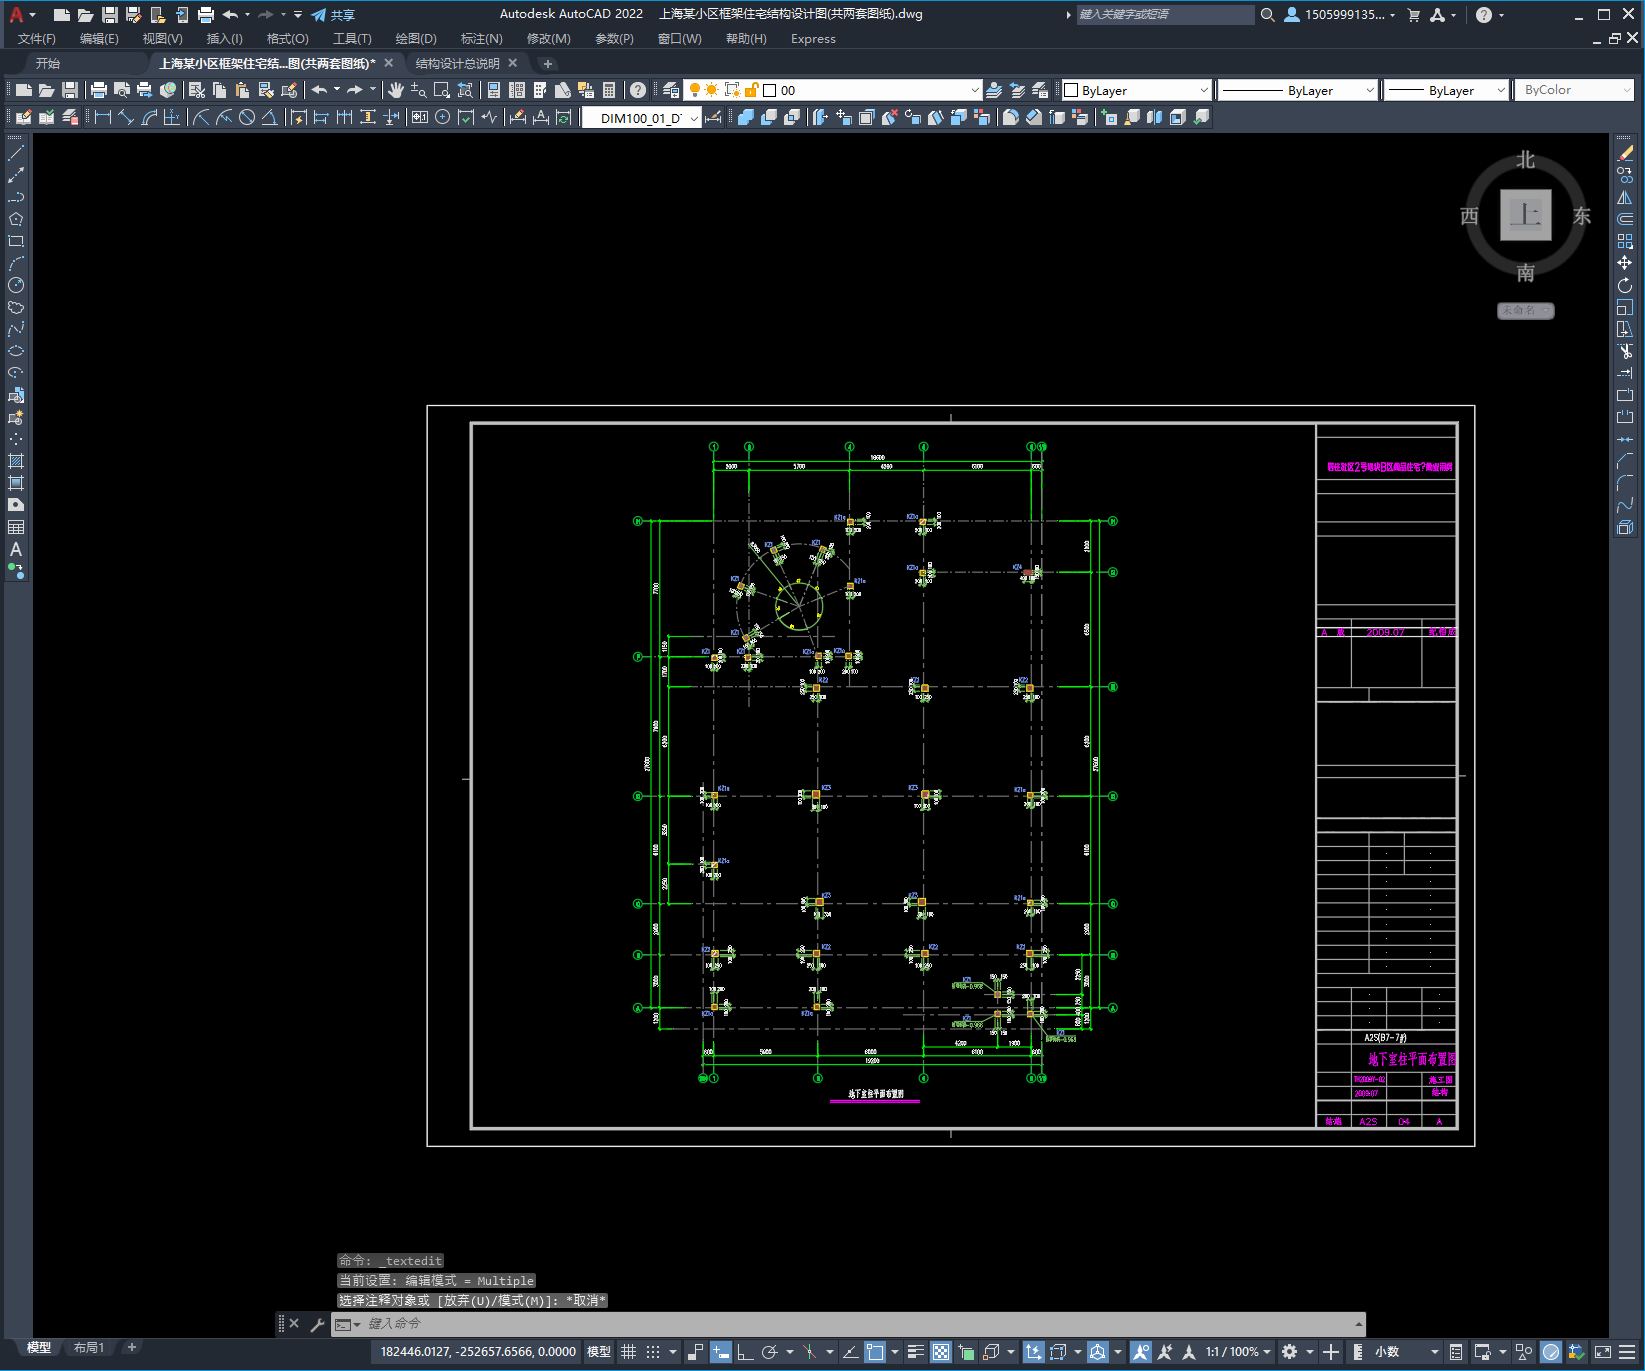The image size is (1645, 1371).
Task: Select the Circle draw tool
Action: [16, 285]
